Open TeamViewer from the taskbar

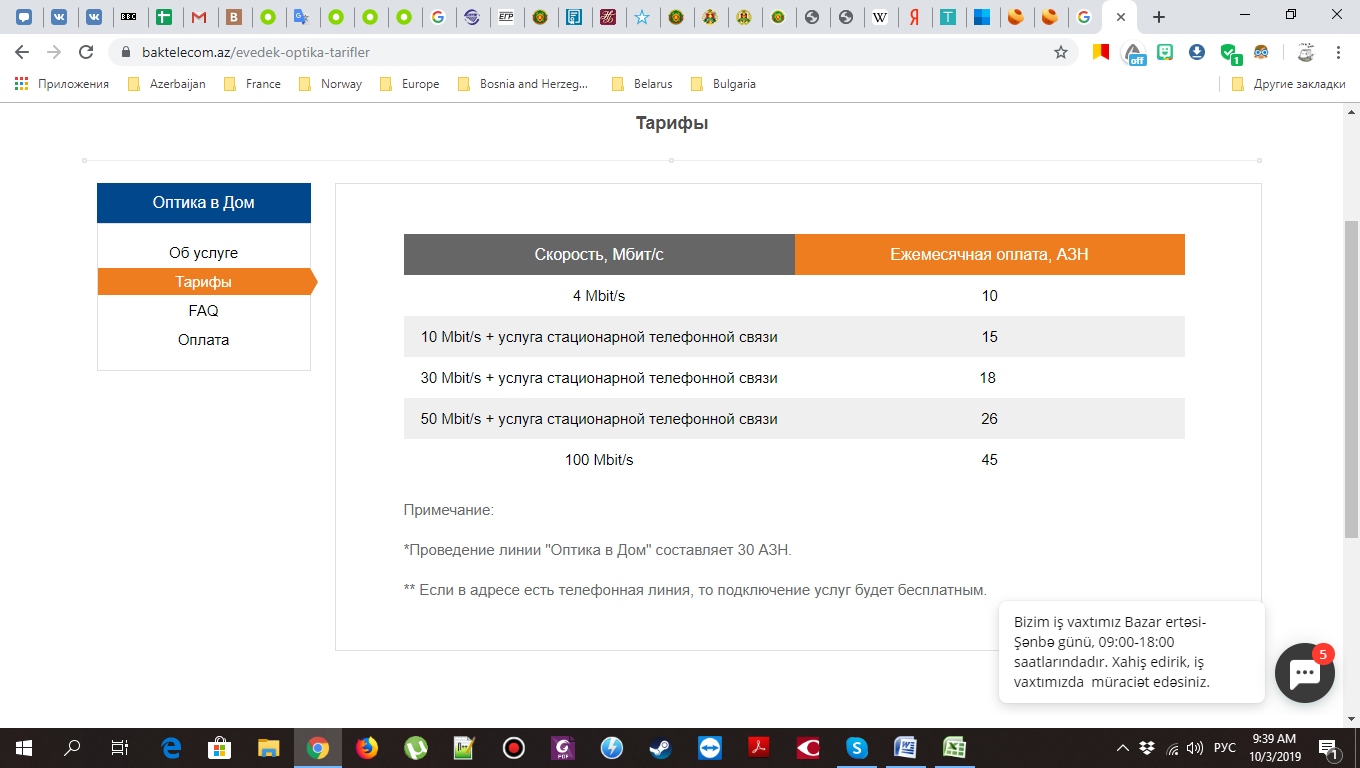710,748
